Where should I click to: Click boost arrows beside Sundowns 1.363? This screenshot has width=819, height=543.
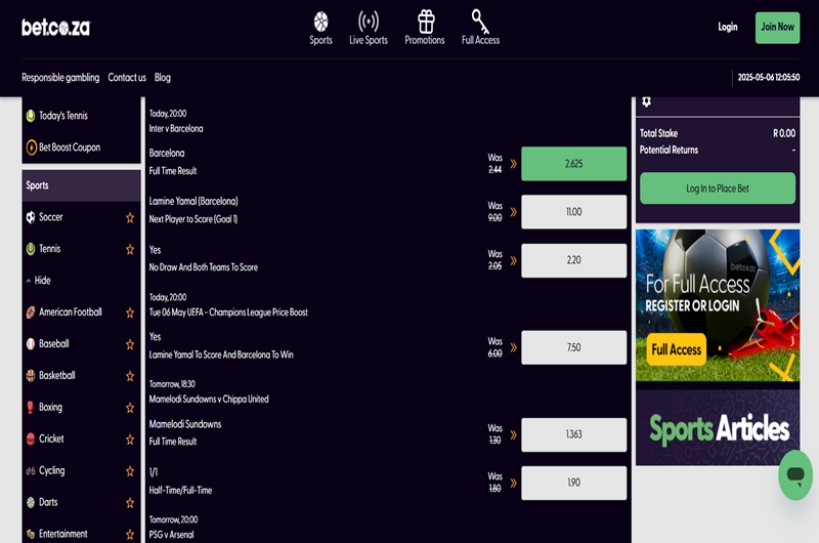click(x=513, y=434)
